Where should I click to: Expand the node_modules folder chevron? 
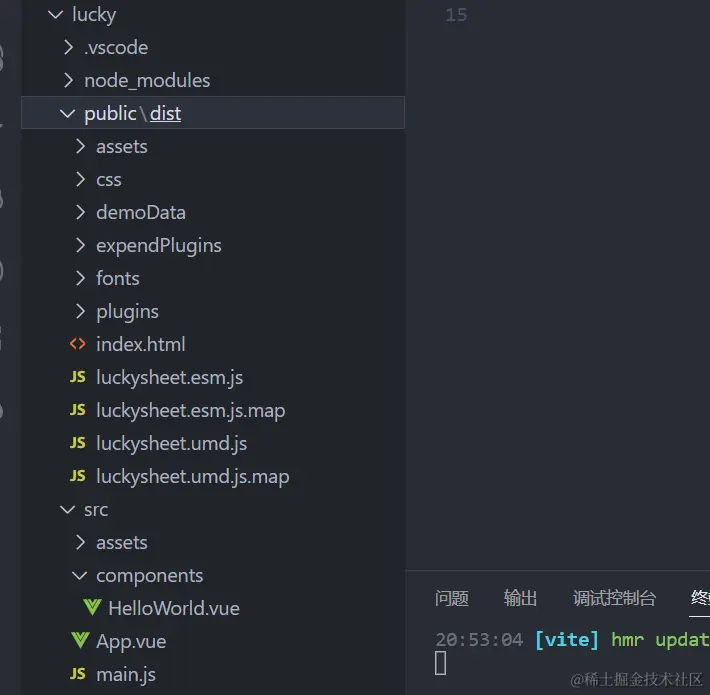coord(68,81)
